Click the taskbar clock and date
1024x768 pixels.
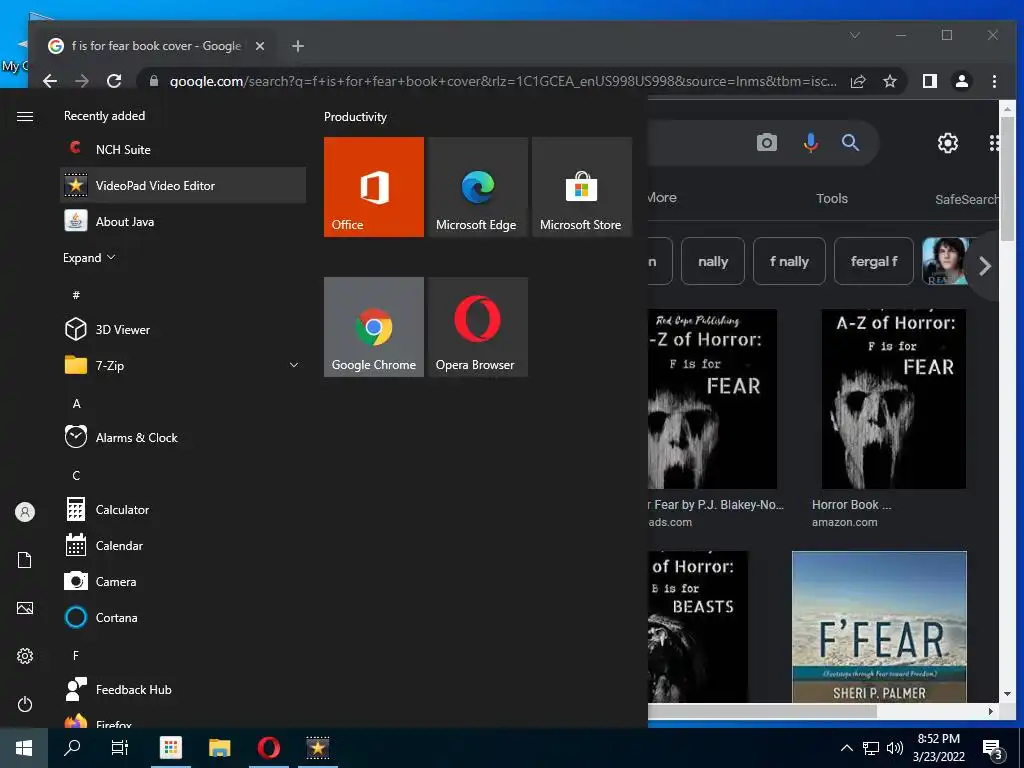coord(938,748)
